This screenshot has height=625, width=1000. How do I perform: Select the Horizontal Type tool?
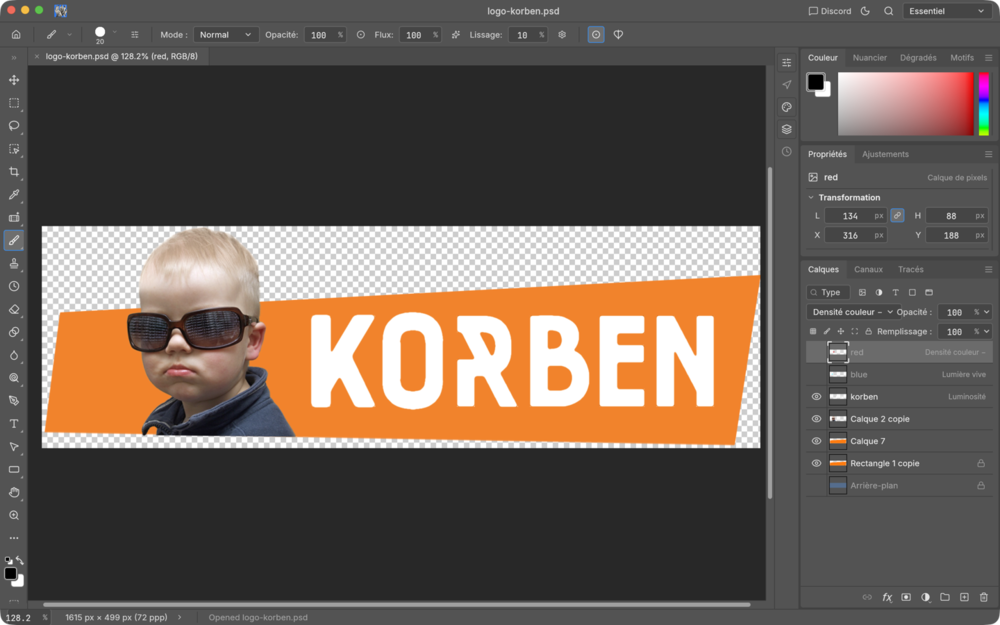pyautogui.click(x=14, y=424)
